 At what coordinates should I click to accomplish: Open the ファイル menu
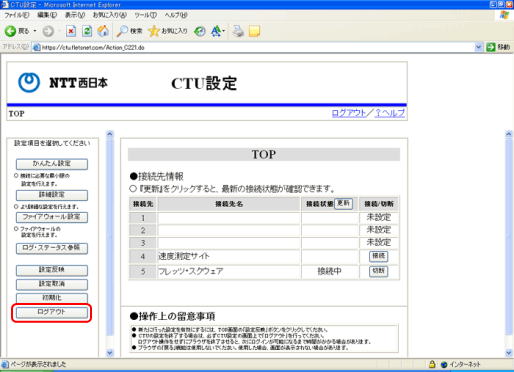(17, 15)
